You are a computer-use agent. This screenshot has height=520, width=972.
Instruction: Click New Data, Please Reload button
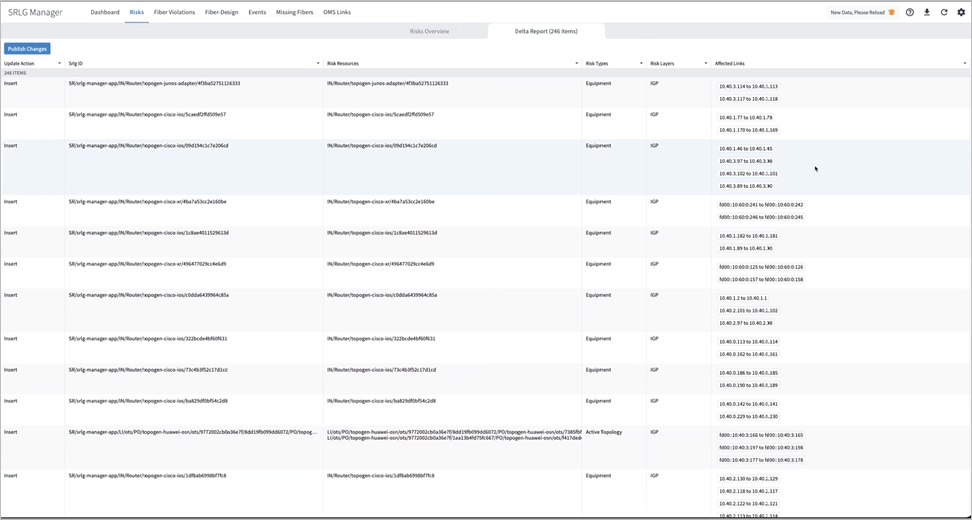pos(857,13)
